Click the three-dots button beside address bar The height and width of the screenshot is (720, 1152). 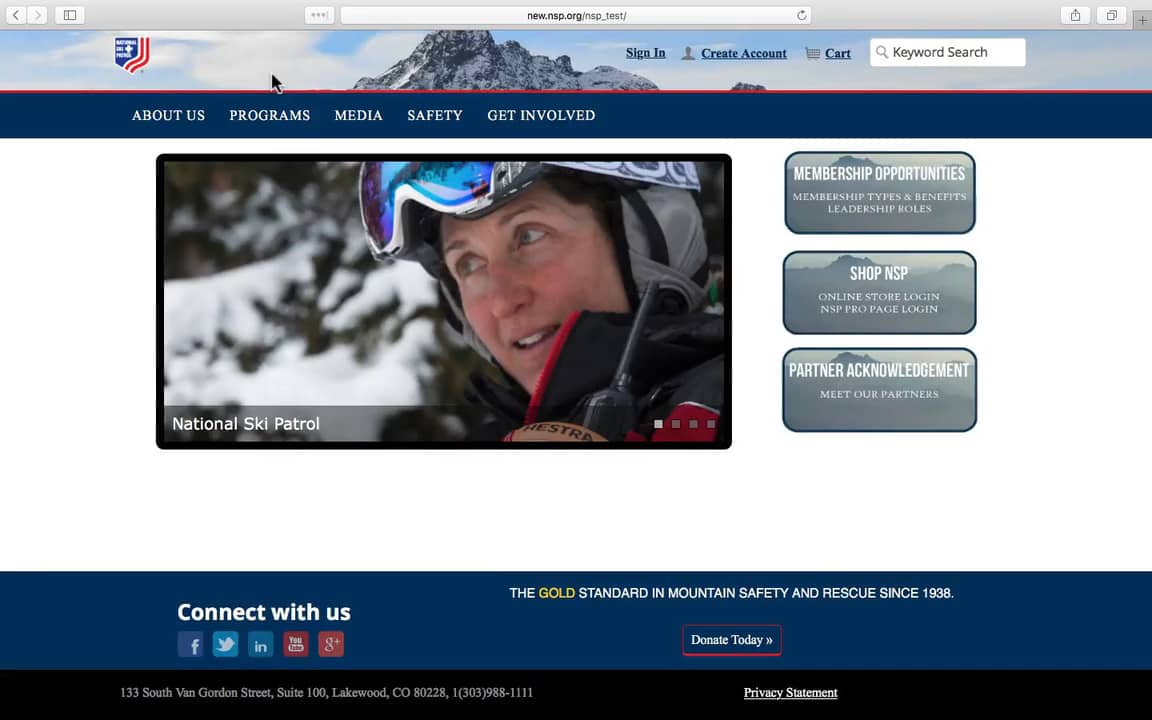click(319, 15)
